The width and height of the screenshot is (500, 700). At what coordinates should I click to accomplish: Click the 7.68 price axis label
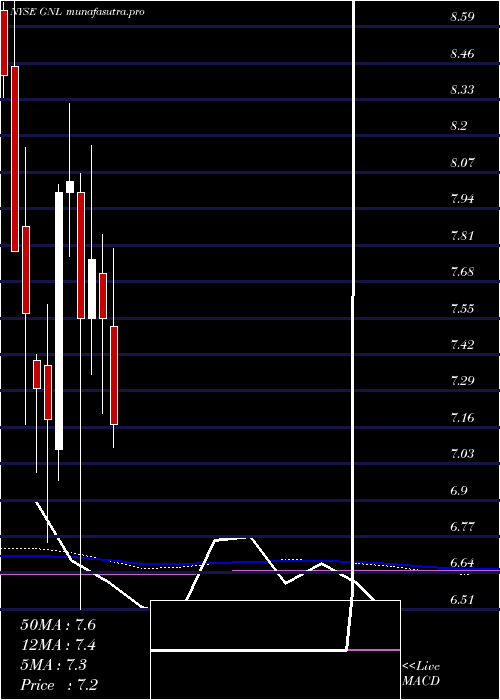point(462,272)
